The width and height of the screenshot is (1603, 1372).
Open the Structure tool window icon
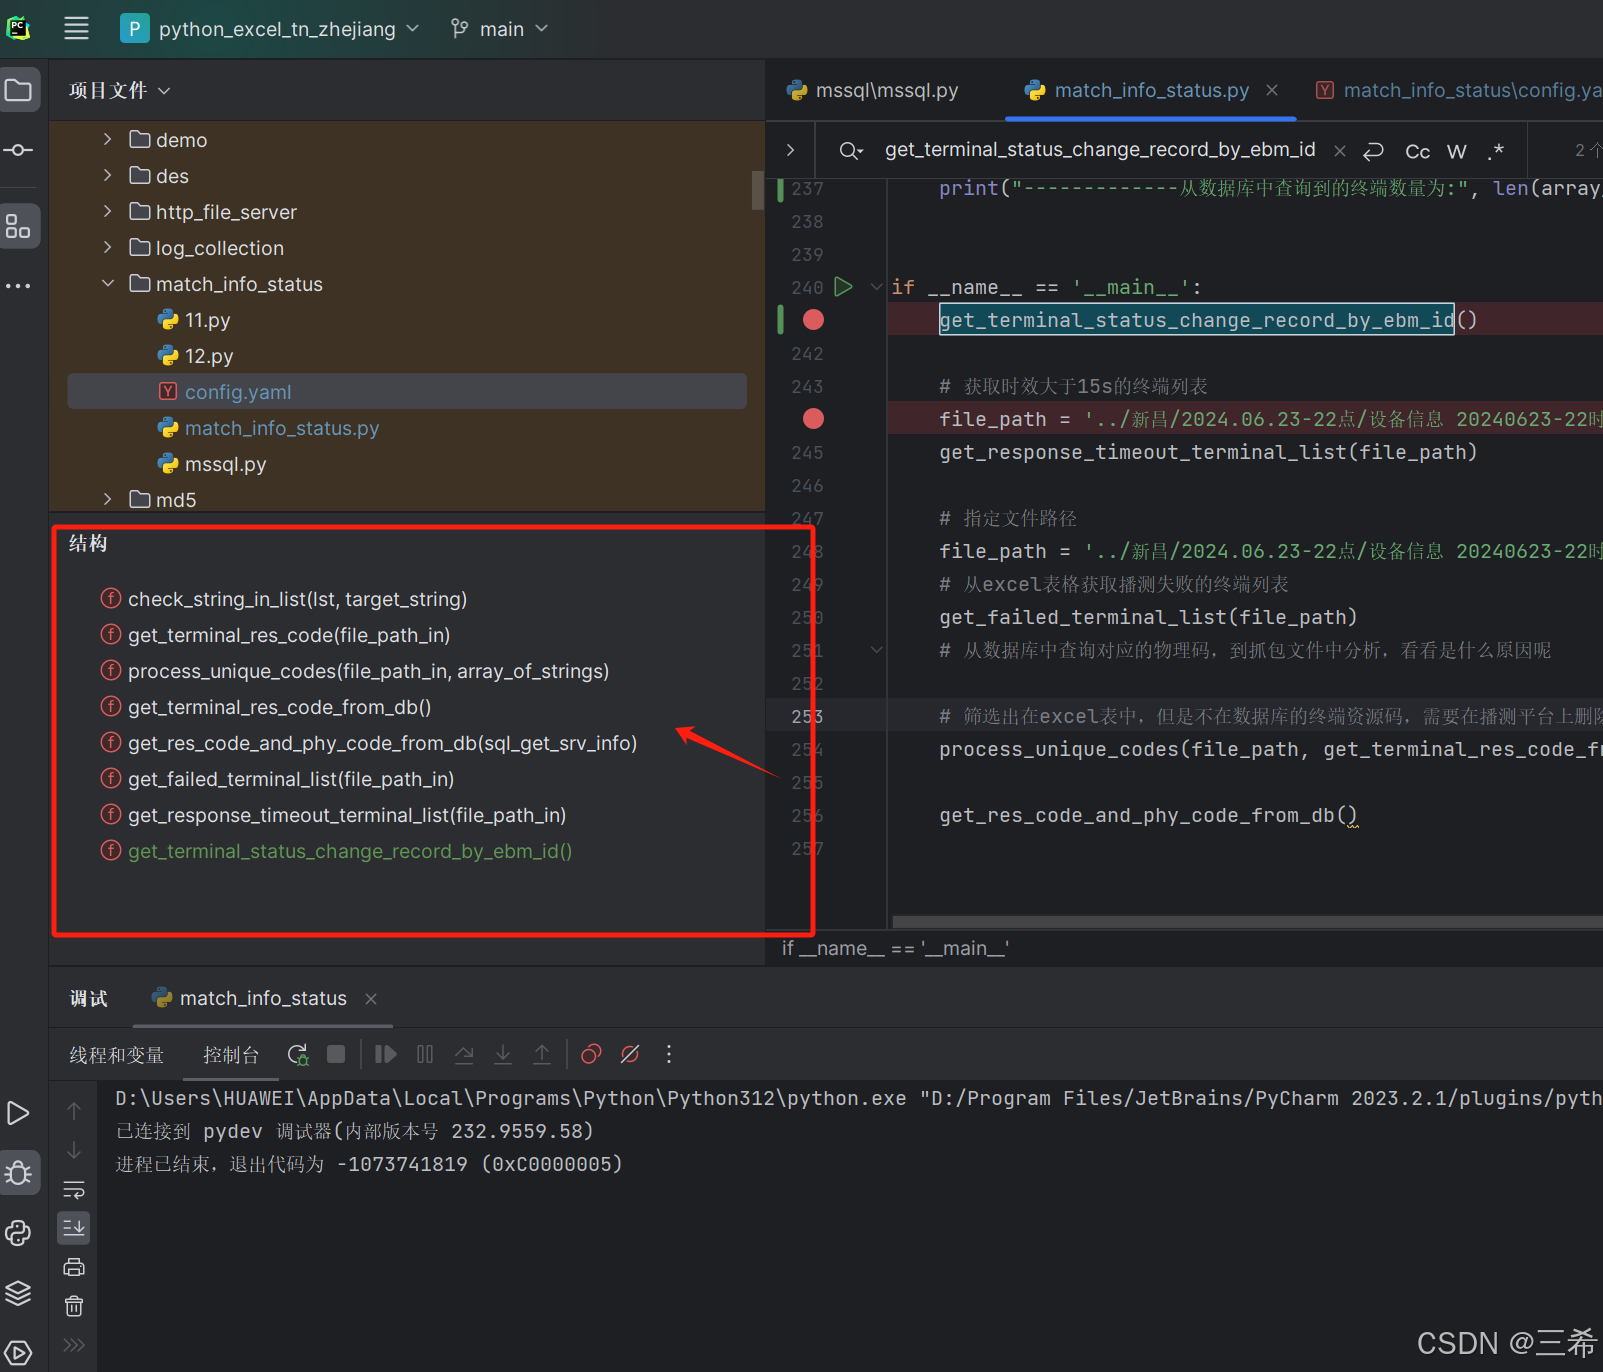coord(20,226)
